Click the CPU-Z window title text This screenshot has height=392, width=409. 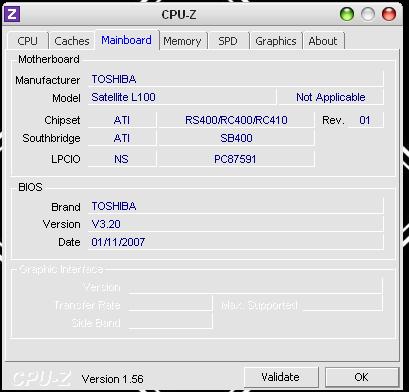pyautogui.click(x=179, y=15)
